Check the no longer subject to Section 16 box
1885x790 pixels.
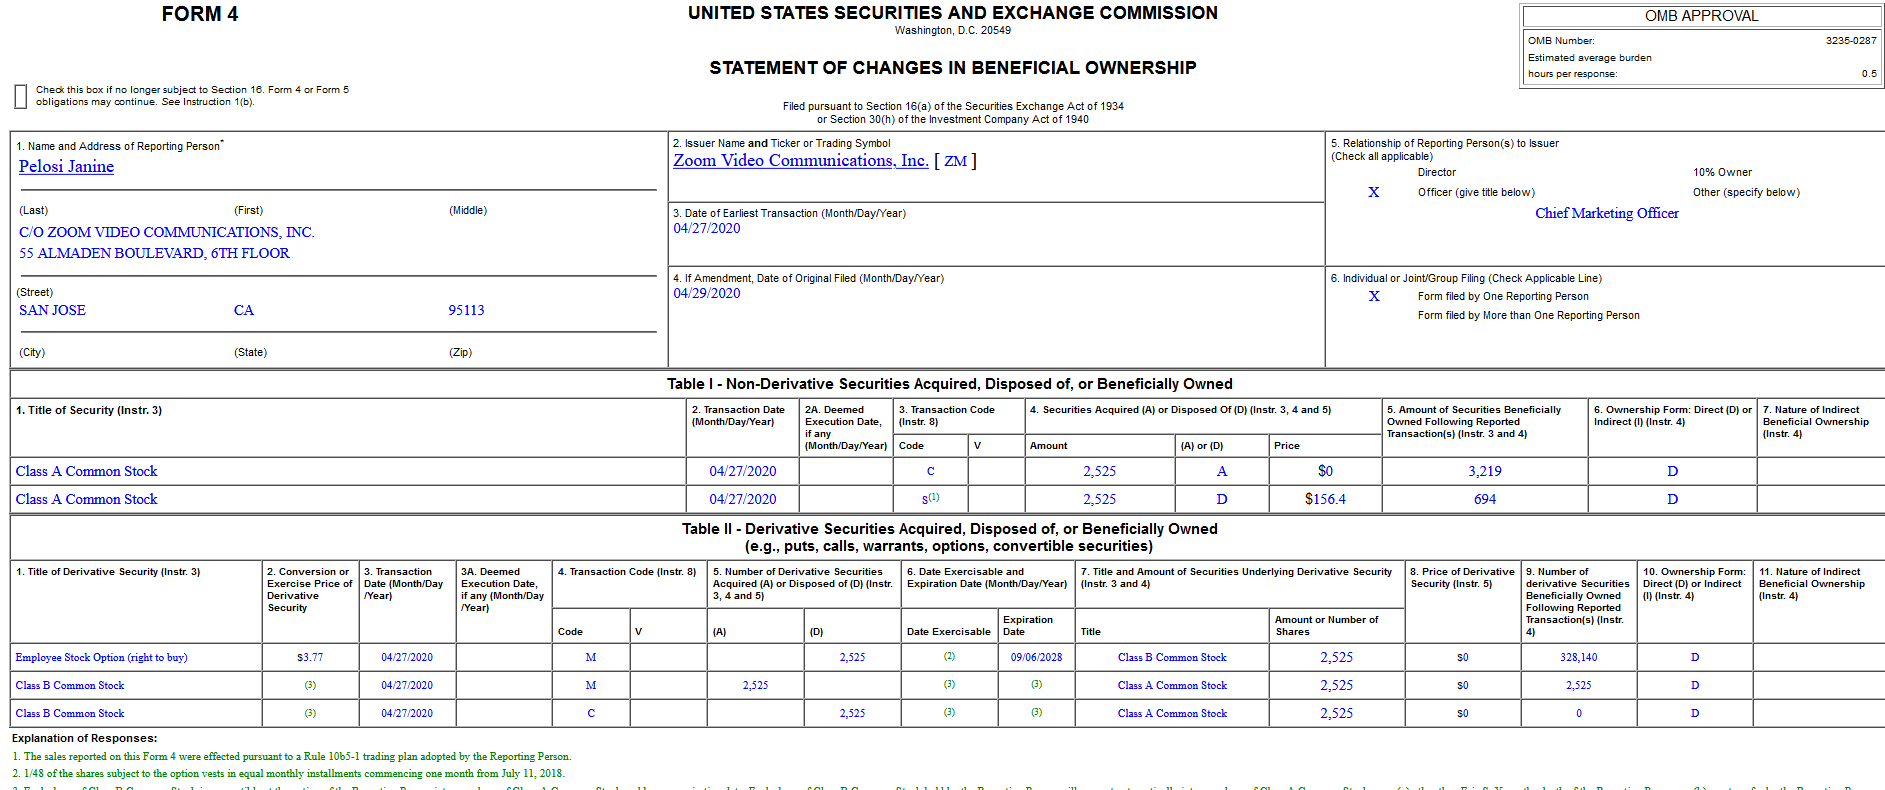(x=20, y=96)
